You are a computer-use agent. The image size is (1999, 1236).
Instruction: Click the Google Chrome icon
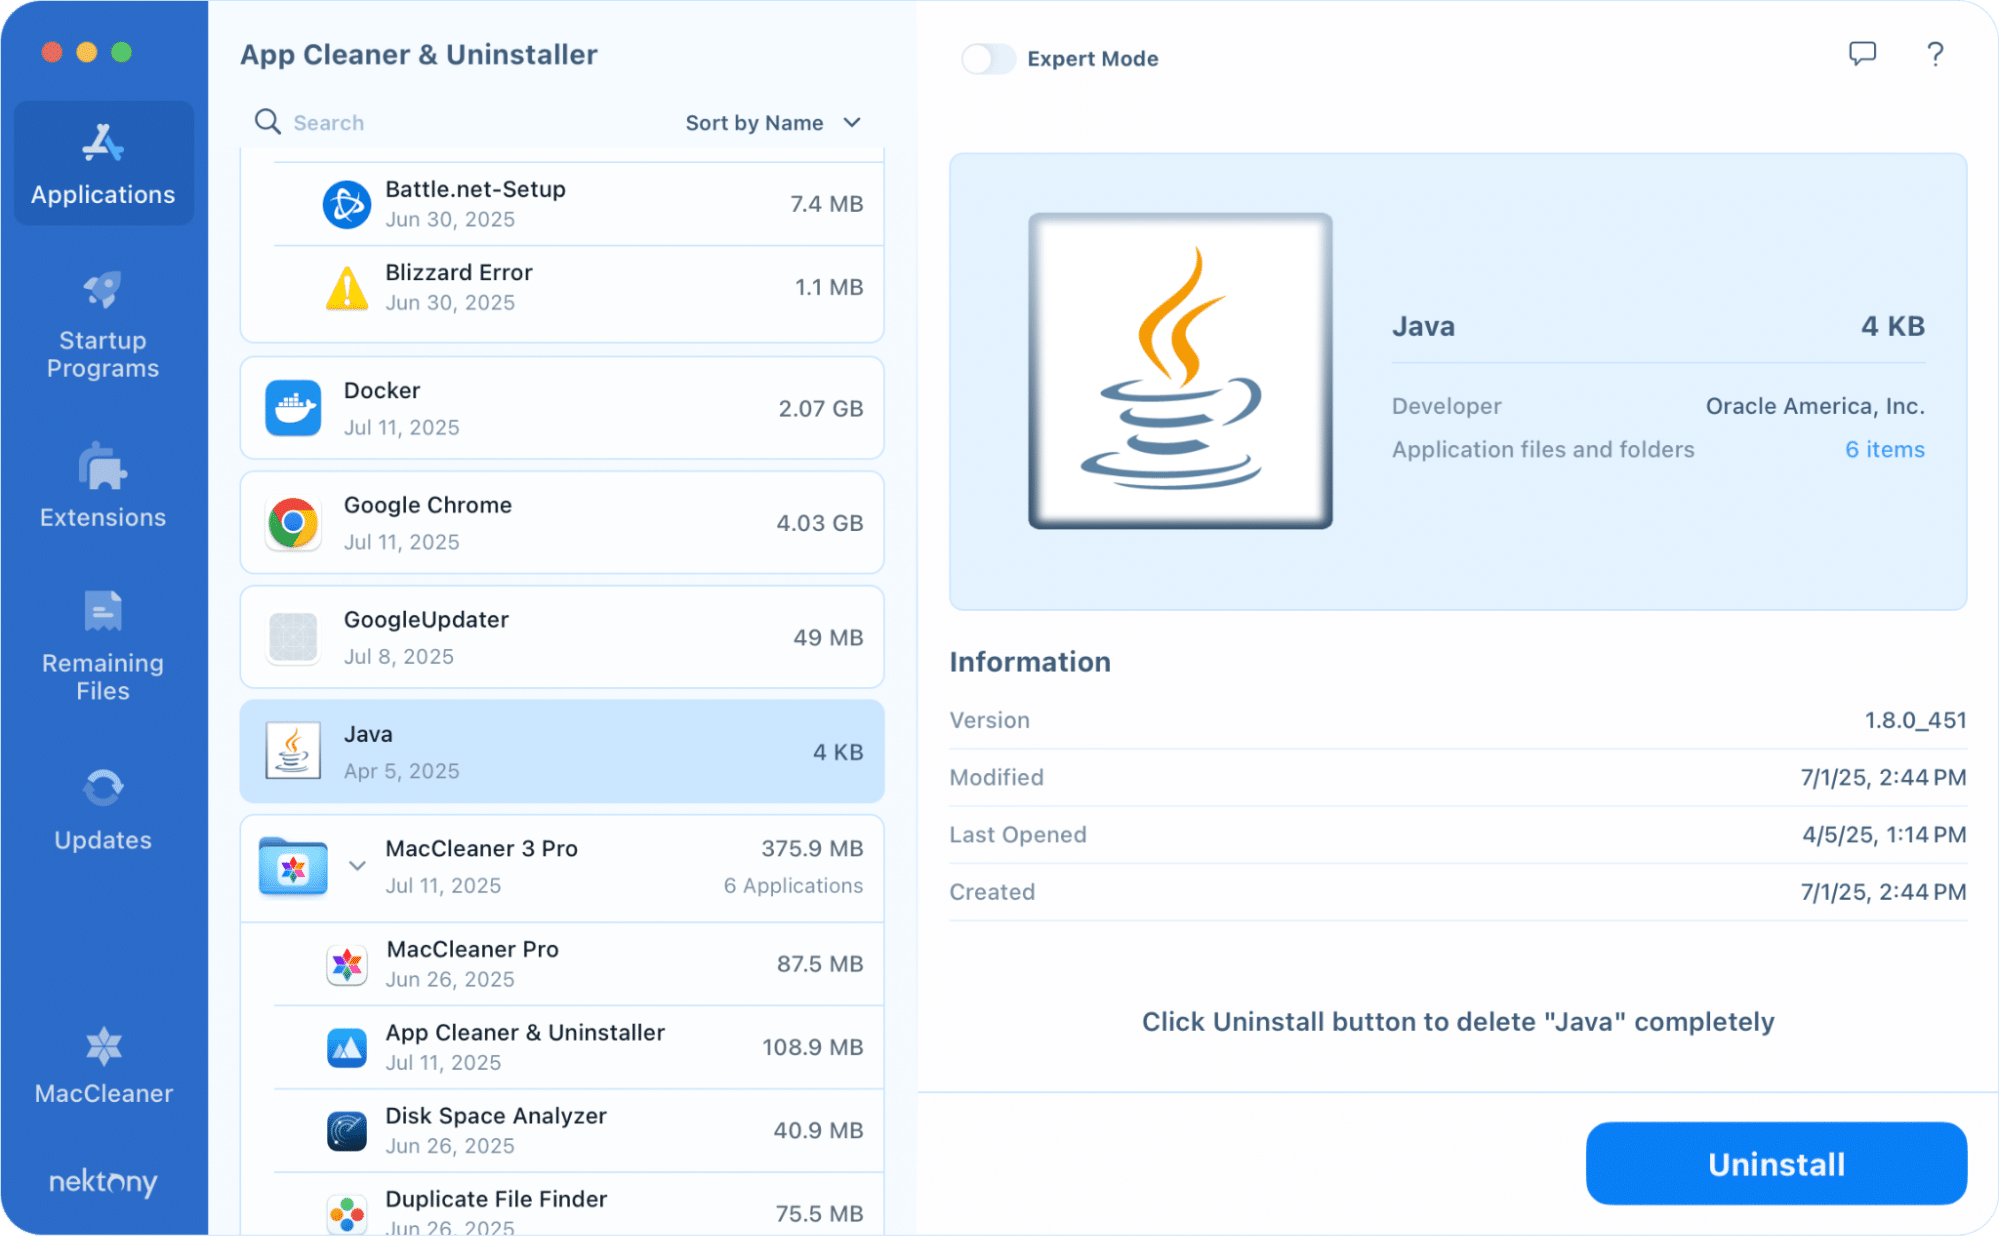click(293, 522)
